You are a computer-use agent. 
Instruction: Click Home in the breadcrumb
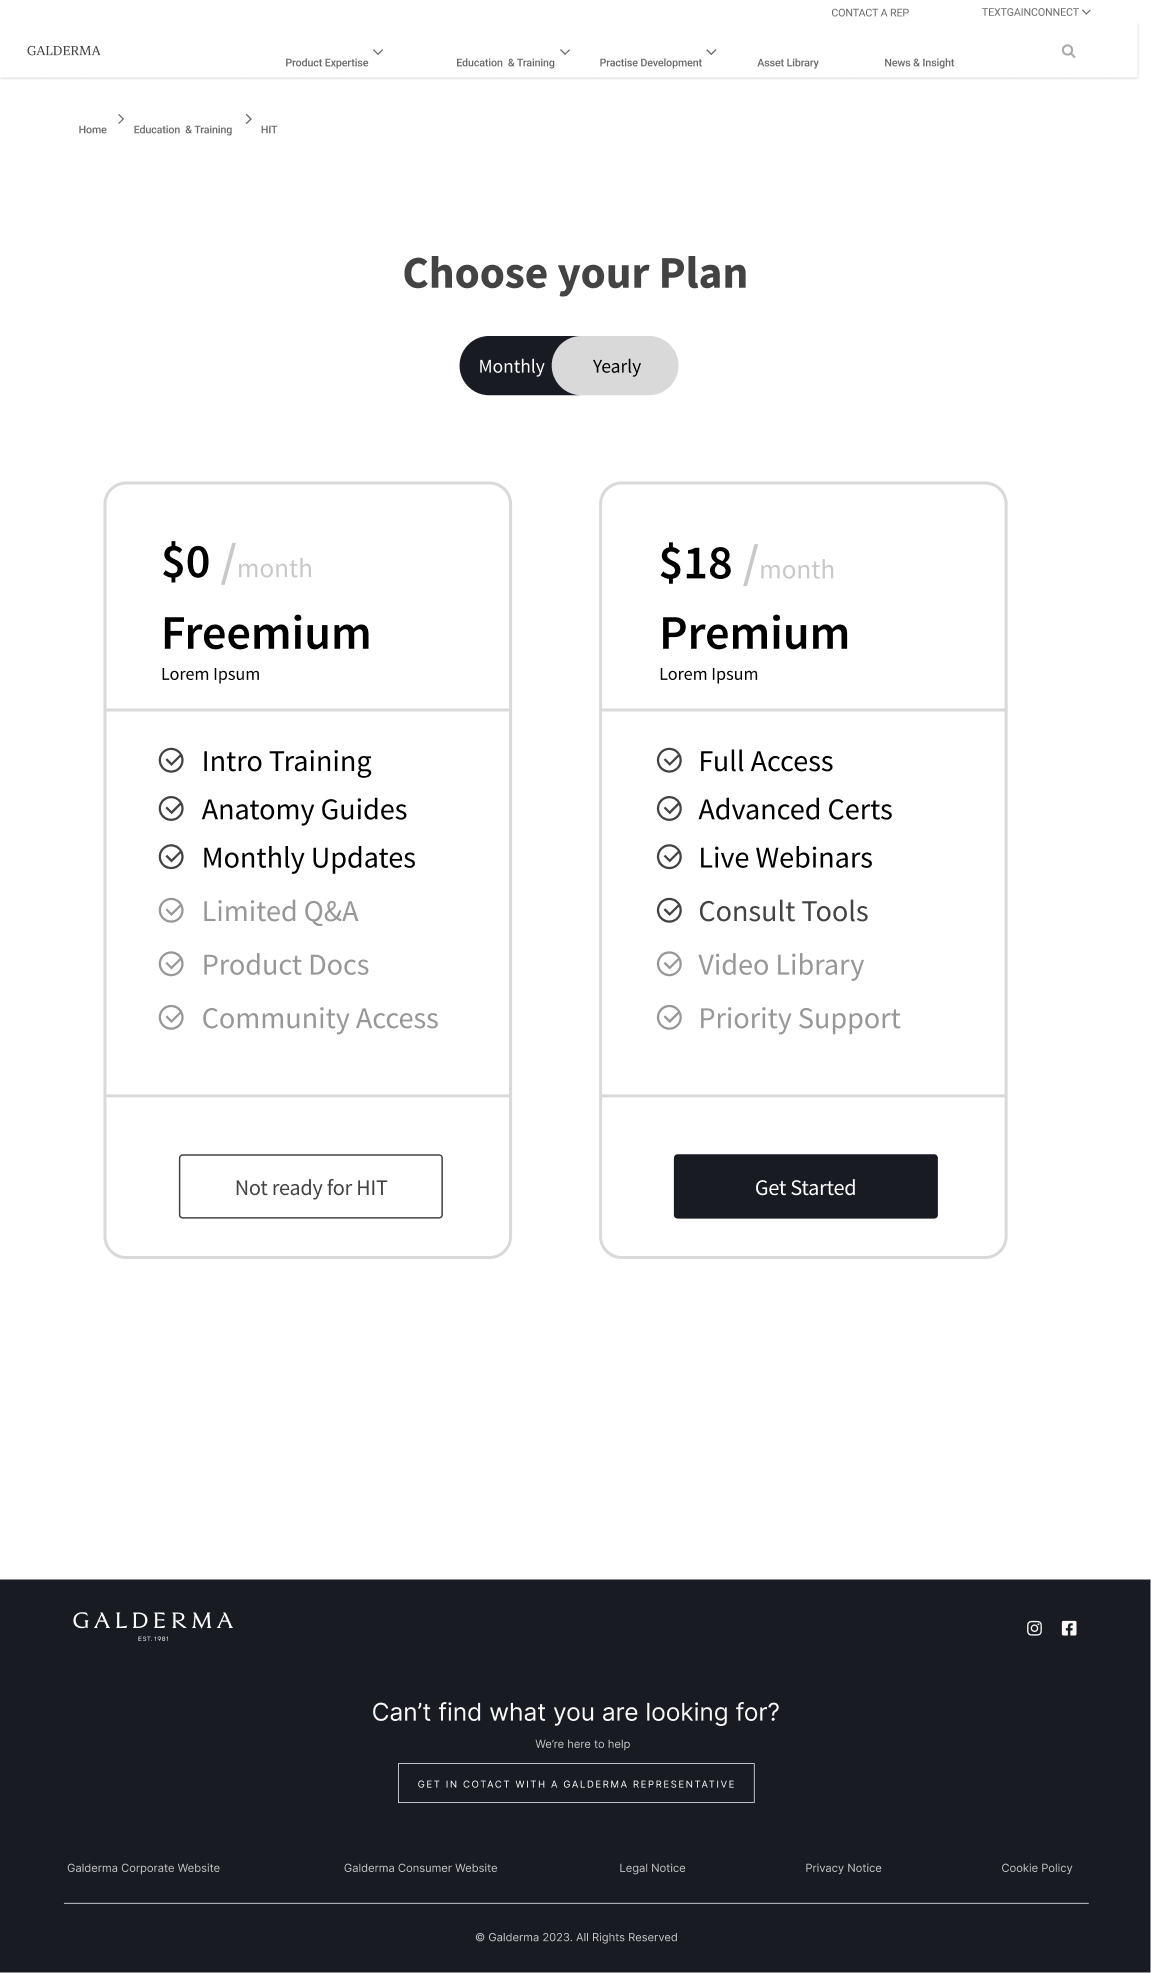[x=92, y=130]
